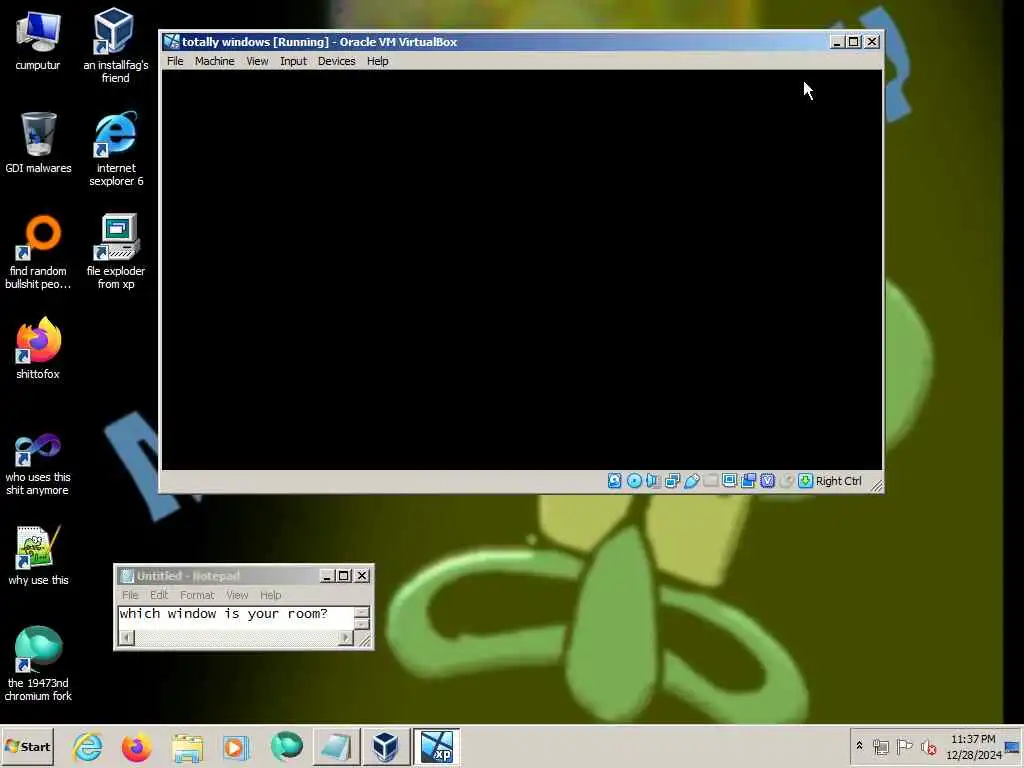The height and width of the screenshot is (768, 1024).
Task: Open the Help menu in VirtualBox
Action: pos(377,61)
